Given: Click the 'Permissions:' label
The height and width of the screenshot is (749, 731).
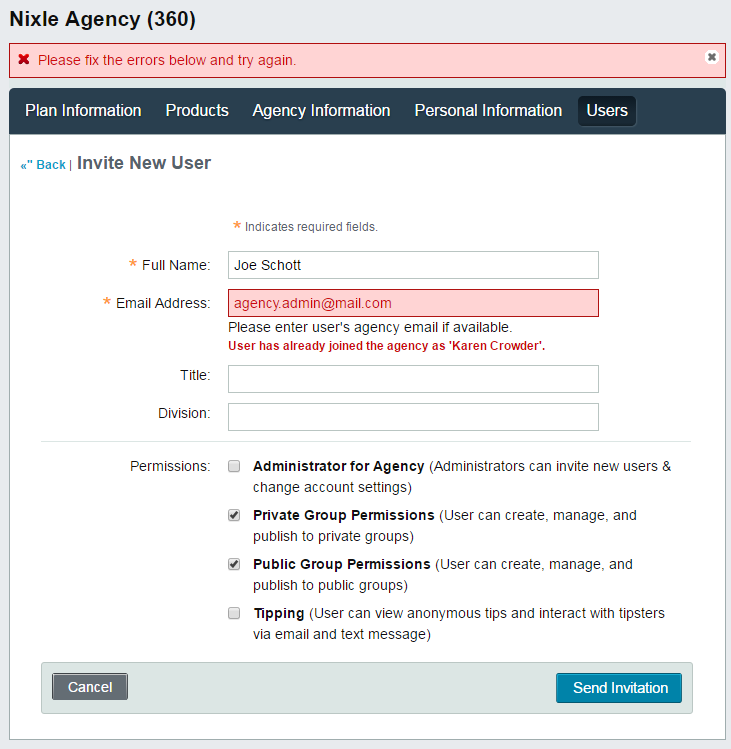Looking at the screenshot, I should 170,466.
